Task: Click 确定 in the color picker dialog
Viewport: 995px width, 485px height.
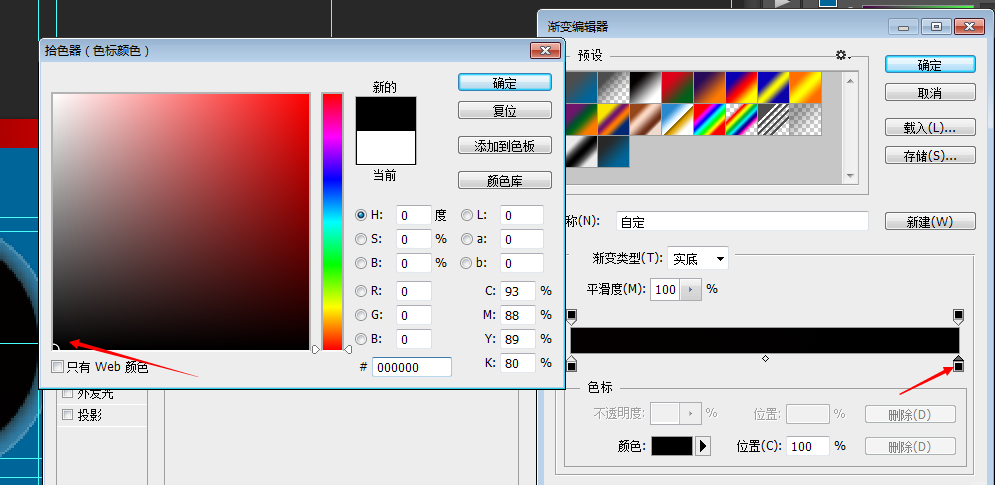Action: (504, 83)
